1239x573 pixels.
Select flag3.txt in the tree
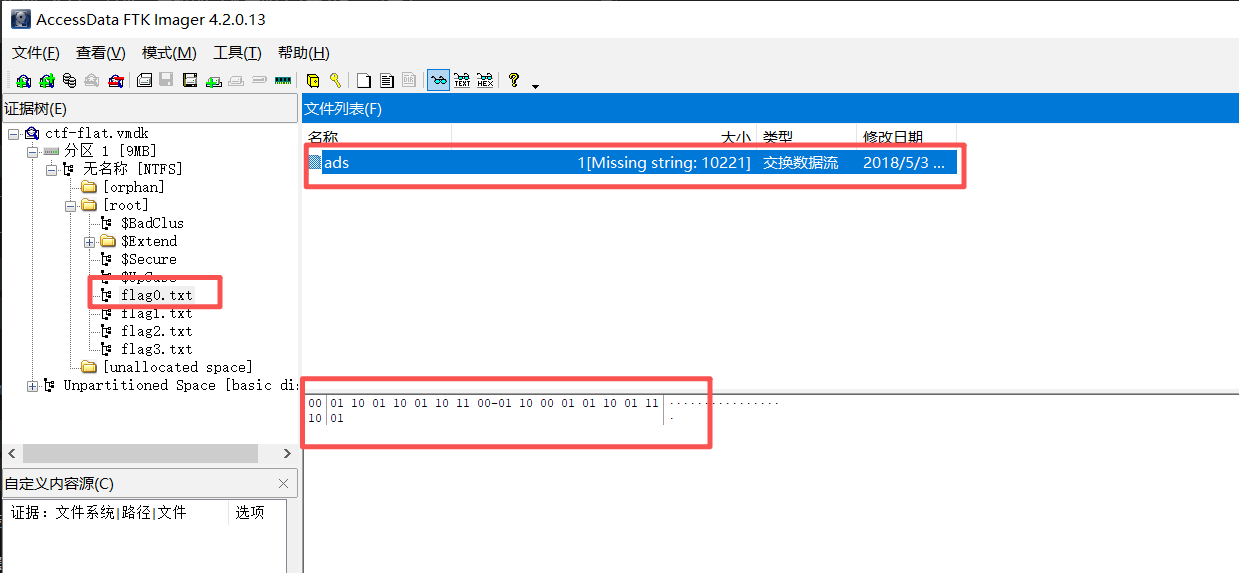click(157, 349)
